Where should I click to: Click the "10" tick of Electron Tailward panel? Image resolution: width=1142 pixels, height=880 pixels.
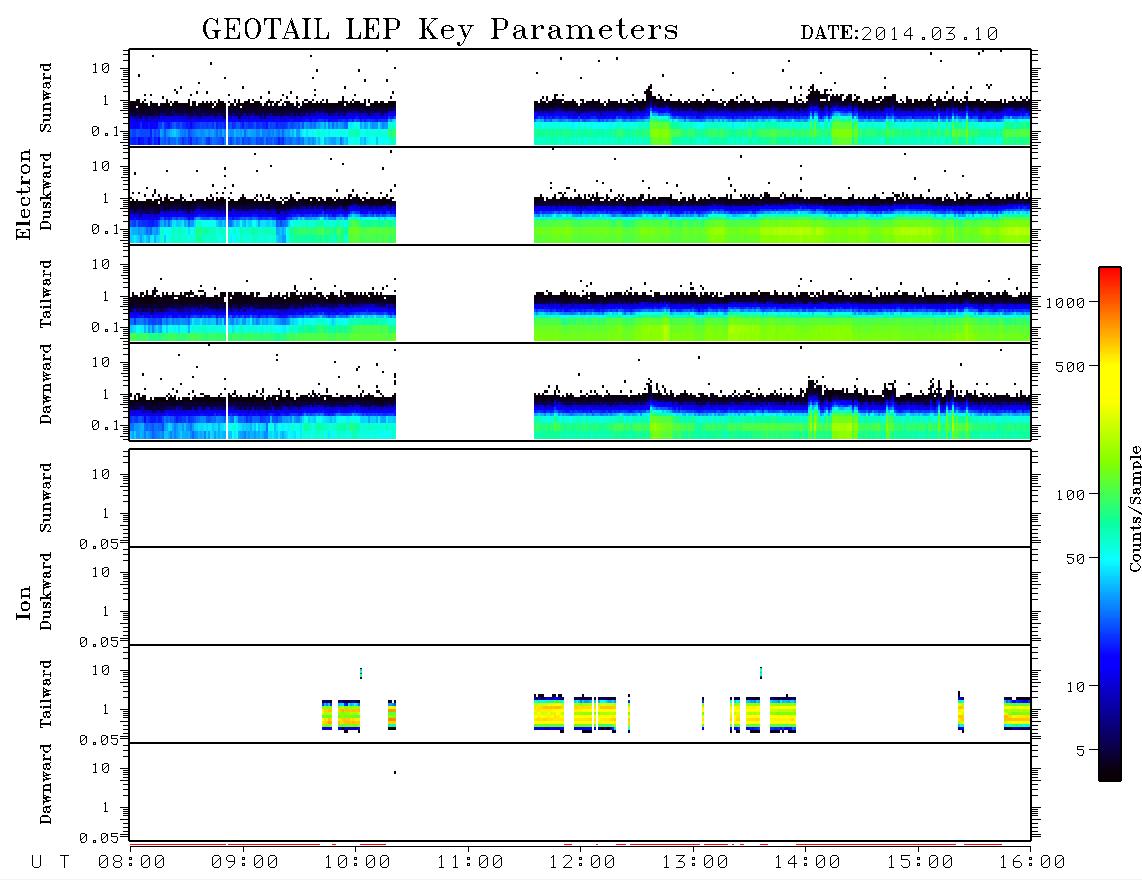tap(101, 264)
